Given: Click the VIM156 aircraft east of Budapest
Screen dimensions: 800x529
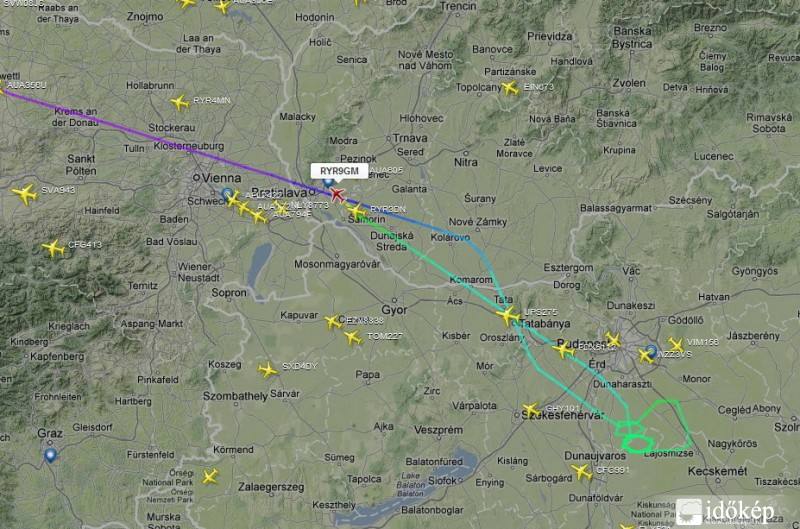Looking at the screenshot, I should point(676,345).
